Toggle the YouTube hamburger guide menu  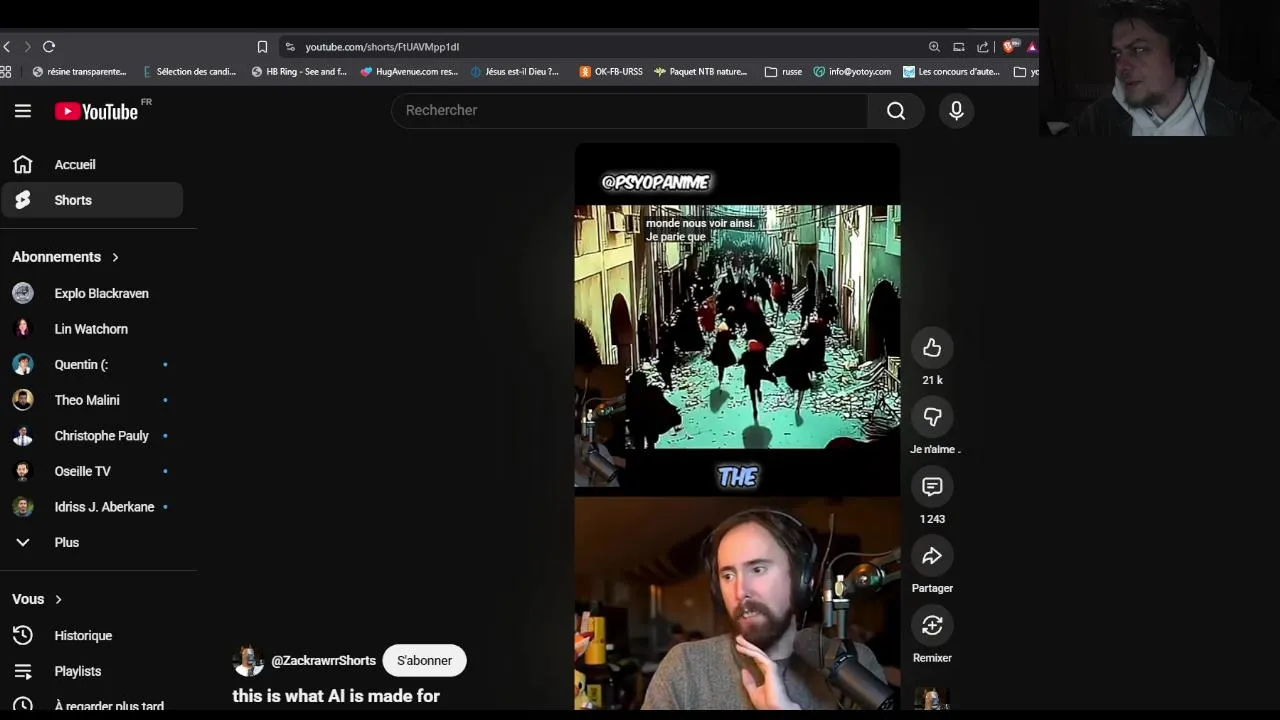[23, 111]
